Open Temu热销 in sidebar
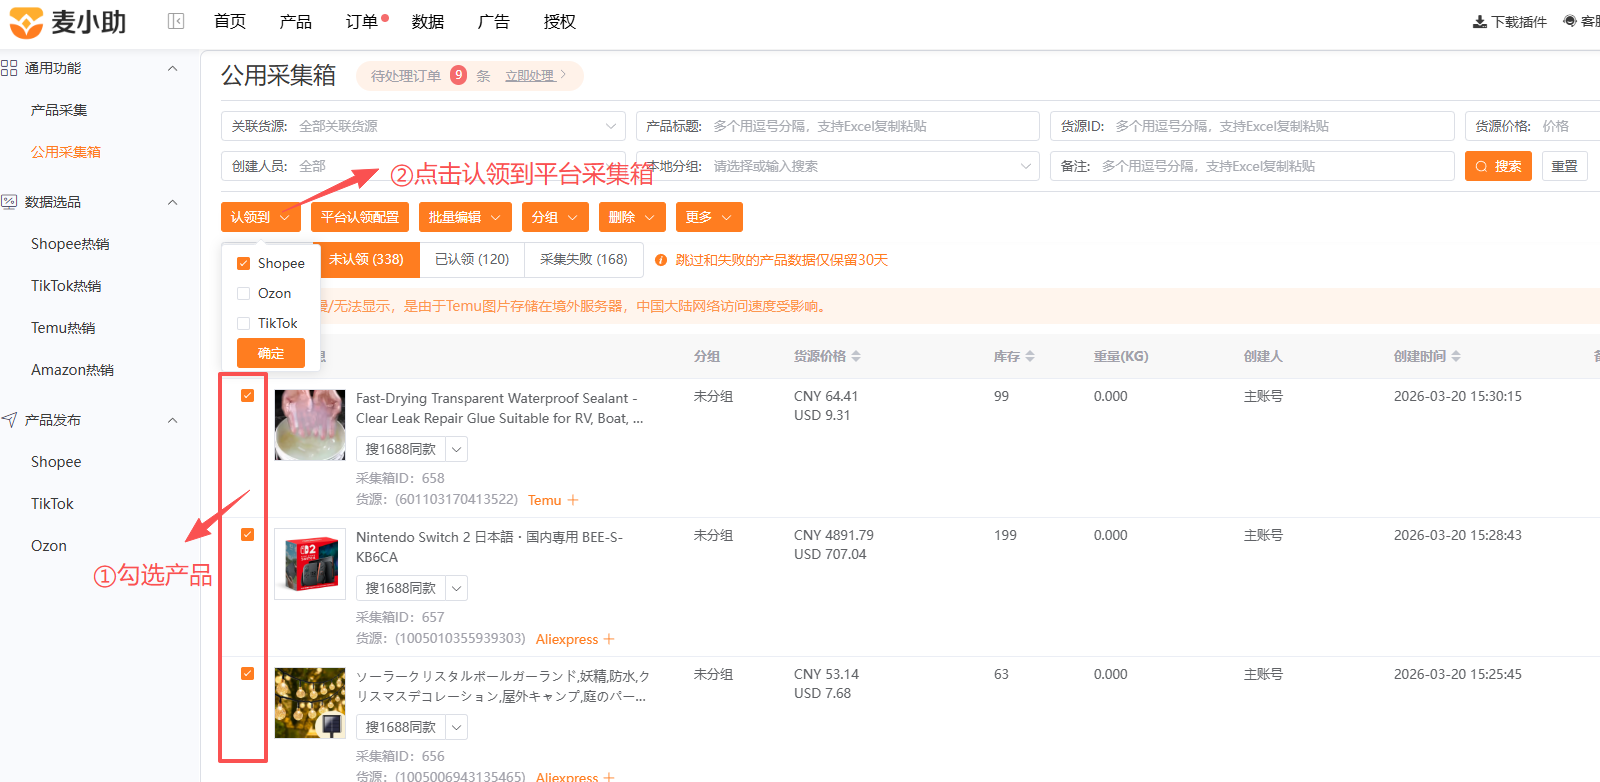 point(63,328)
